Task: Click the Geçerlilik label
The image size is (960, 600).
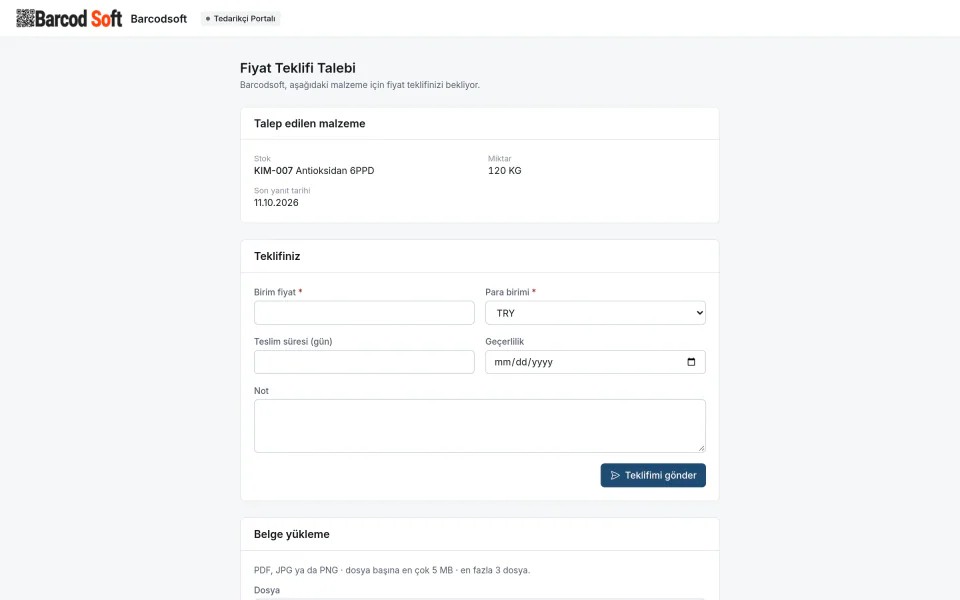Action: (x=504, y=342)
